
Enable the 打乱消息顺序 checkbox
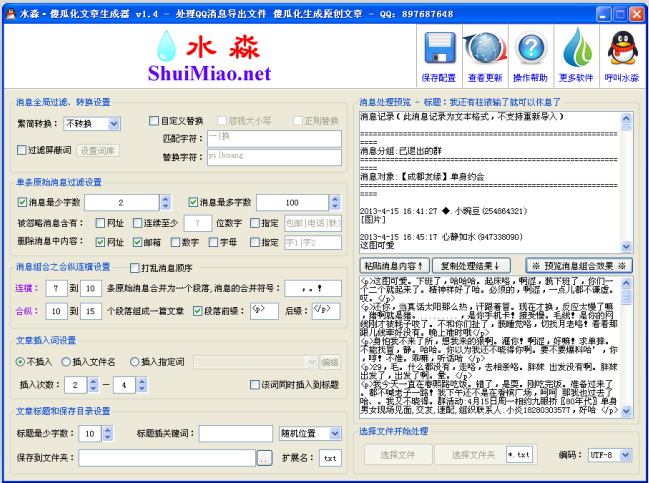pos(135,268)
